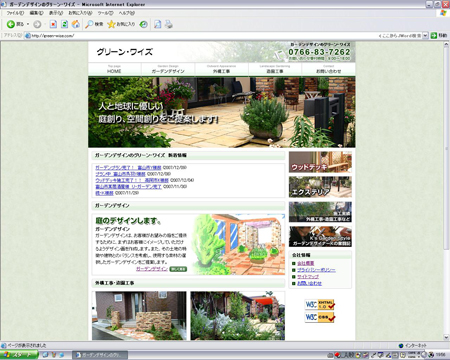Go to the browser Home page icon
The height and width of the screenshot is (360, 450).
point(76,24)
